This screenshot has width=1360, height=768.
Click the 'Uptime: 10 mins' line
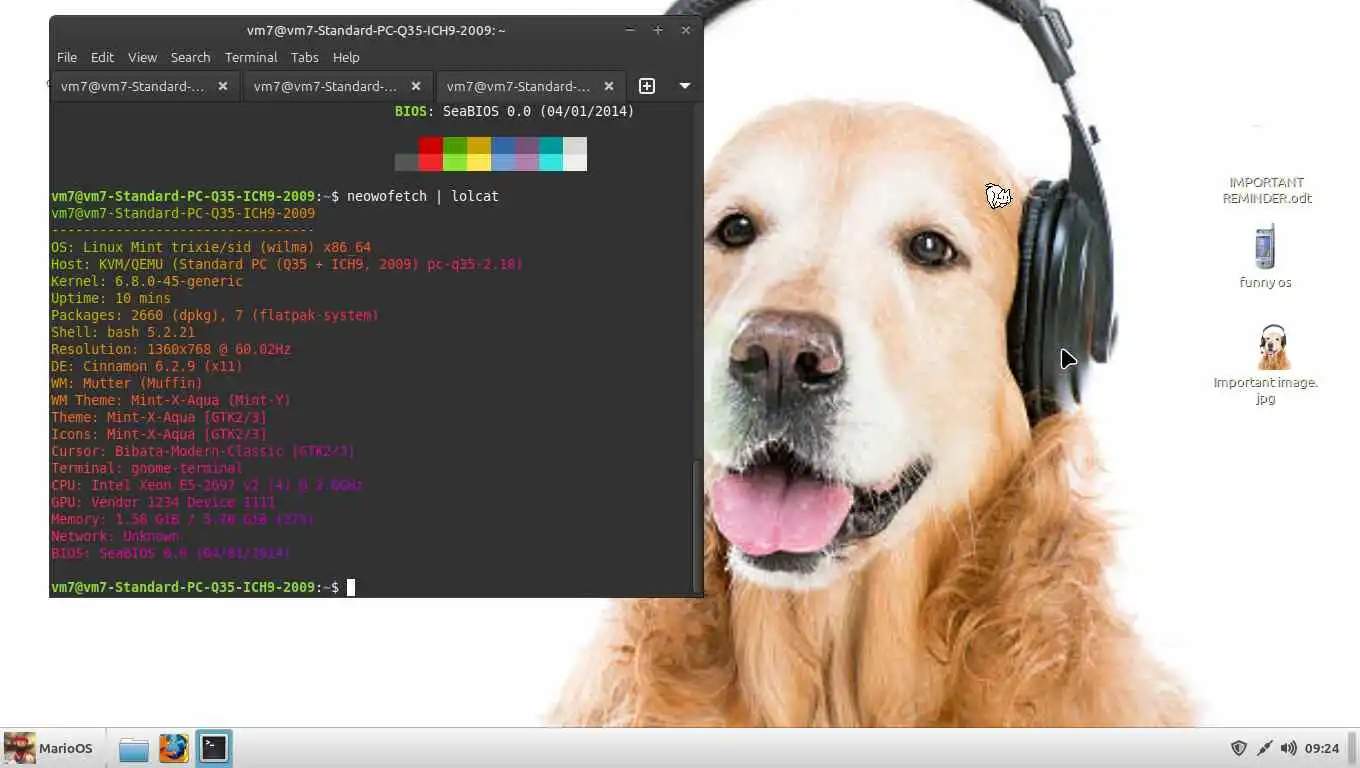tap(111, 298)
